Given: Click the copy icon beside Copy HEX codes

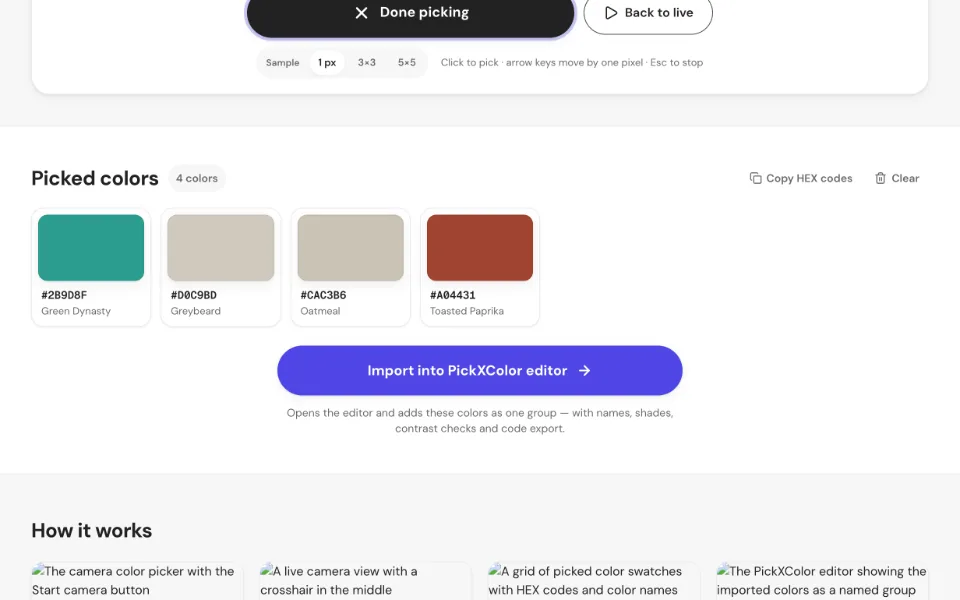Looking at the screenshot, I should pos(756,178).
